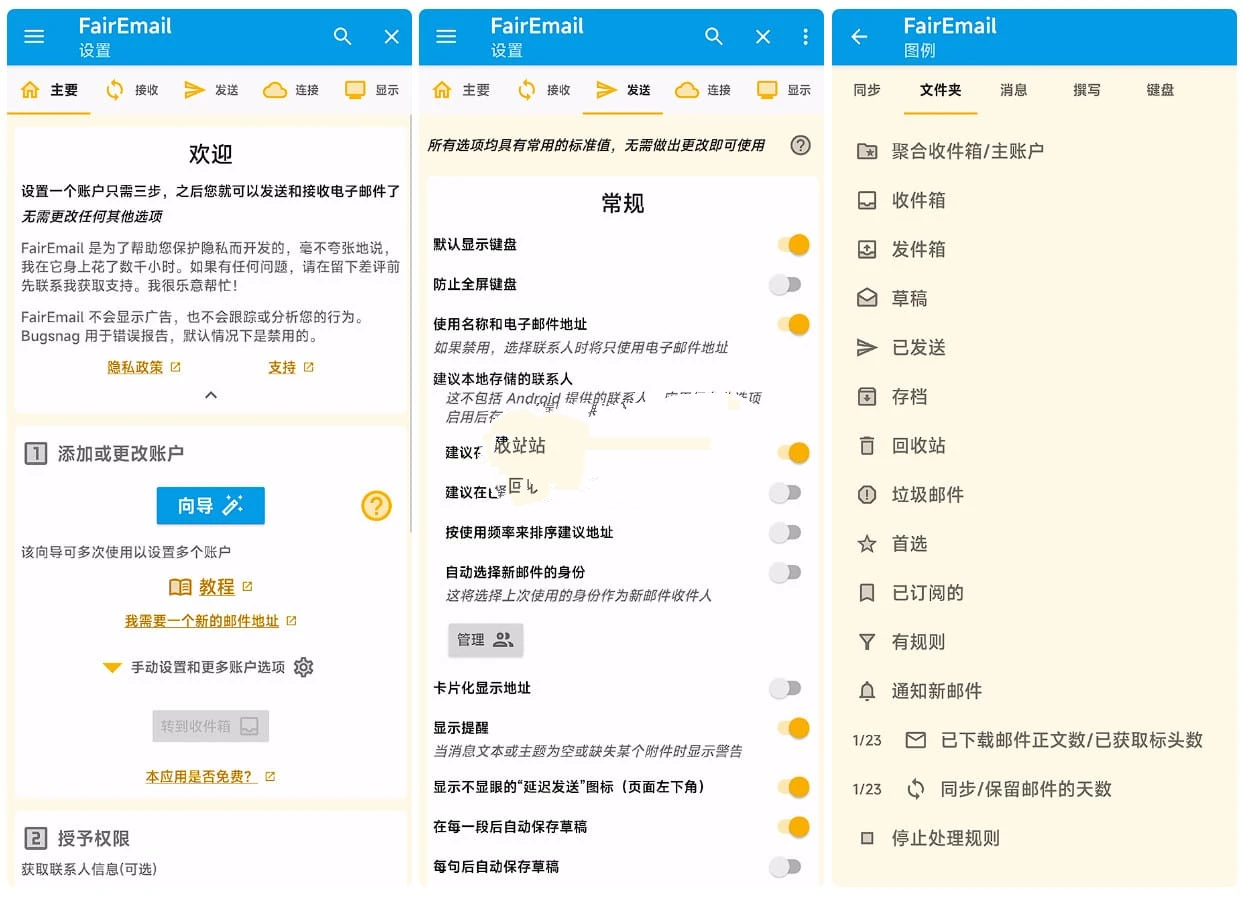Close settings with X on the 欢迎 screen

pyautogui.click(x=392, y=37)
